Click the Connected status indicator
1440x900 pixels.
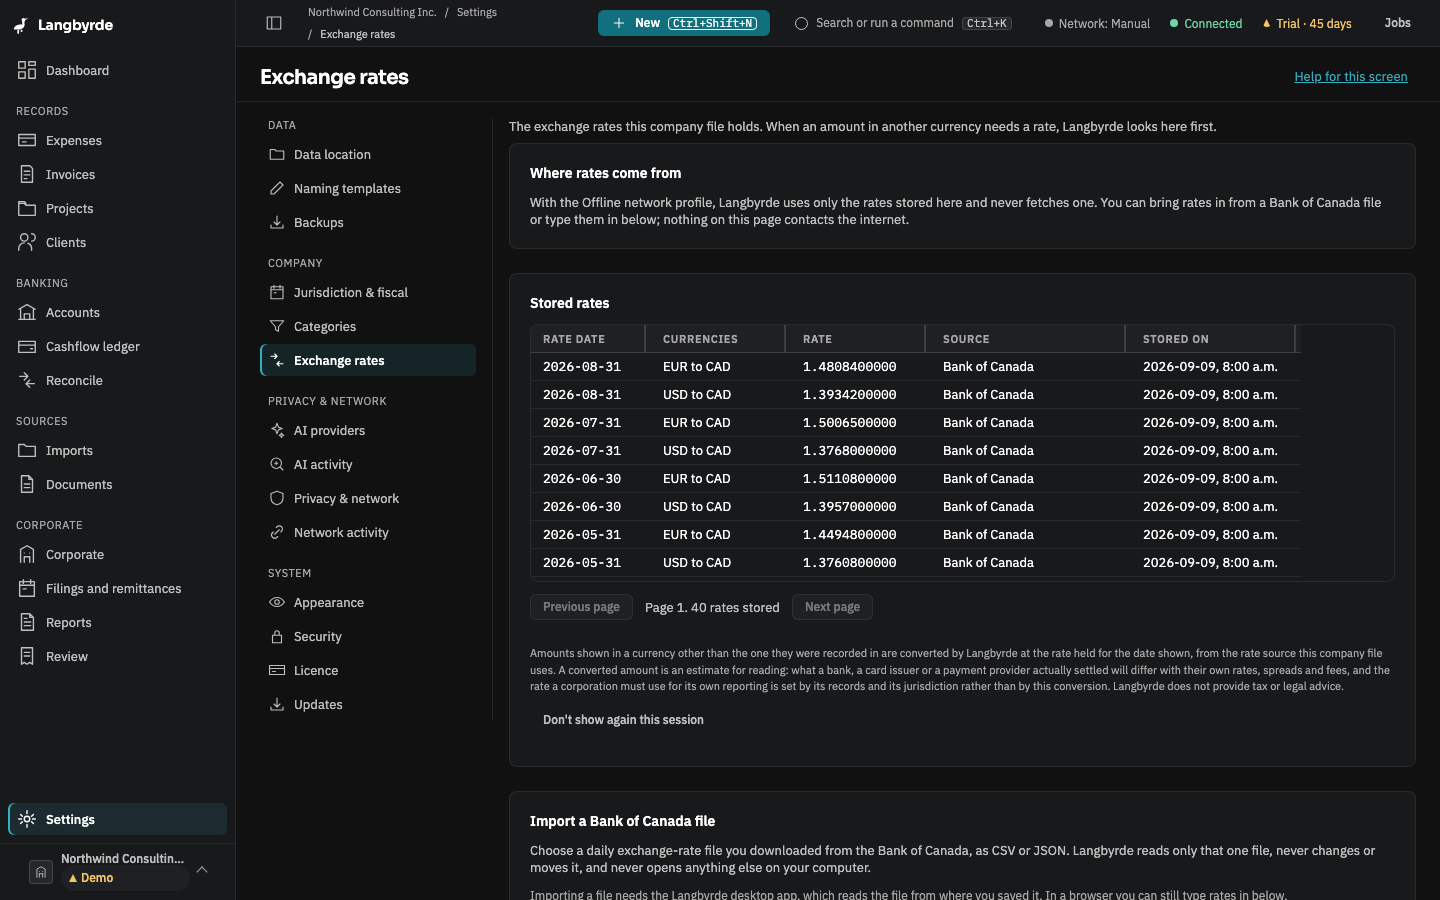click(x=1206, y=23)
